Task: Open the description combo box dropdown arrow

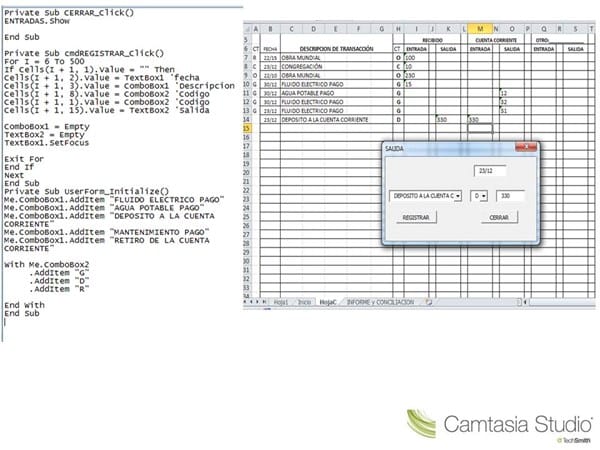Action: tap(458, 196)
